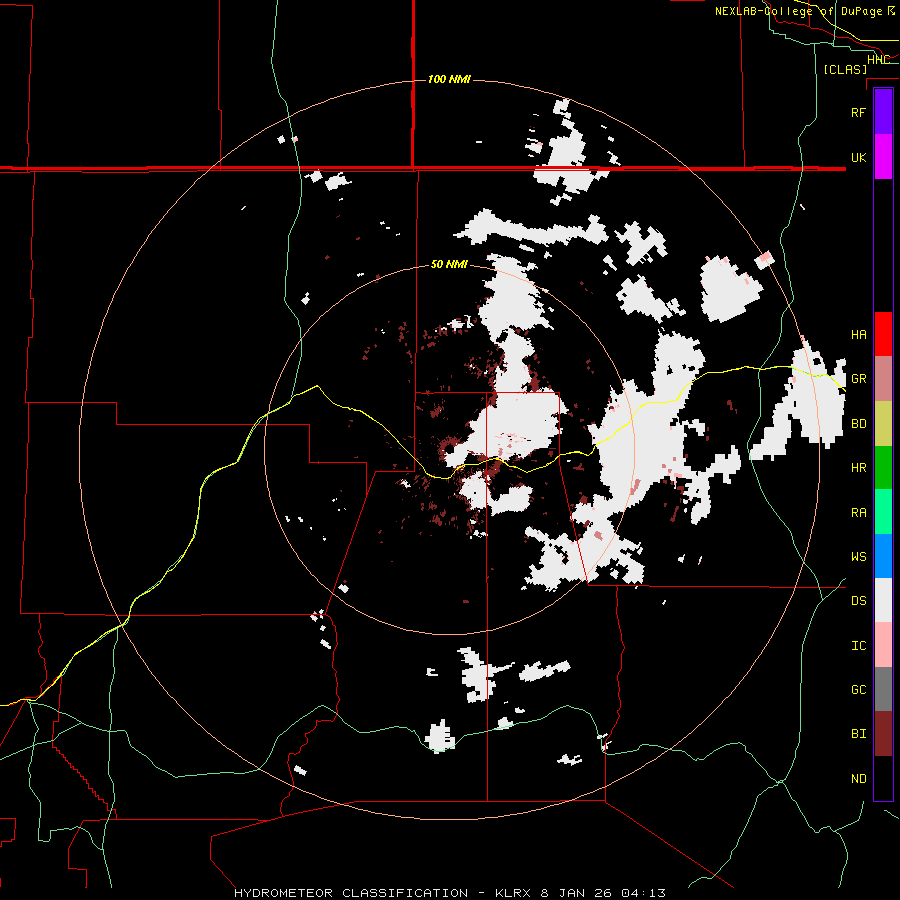Click the 'NEXLAB-College of DuPage' title text
The height and width of the screenshot is (900, 900).
(x=798, y=11)
